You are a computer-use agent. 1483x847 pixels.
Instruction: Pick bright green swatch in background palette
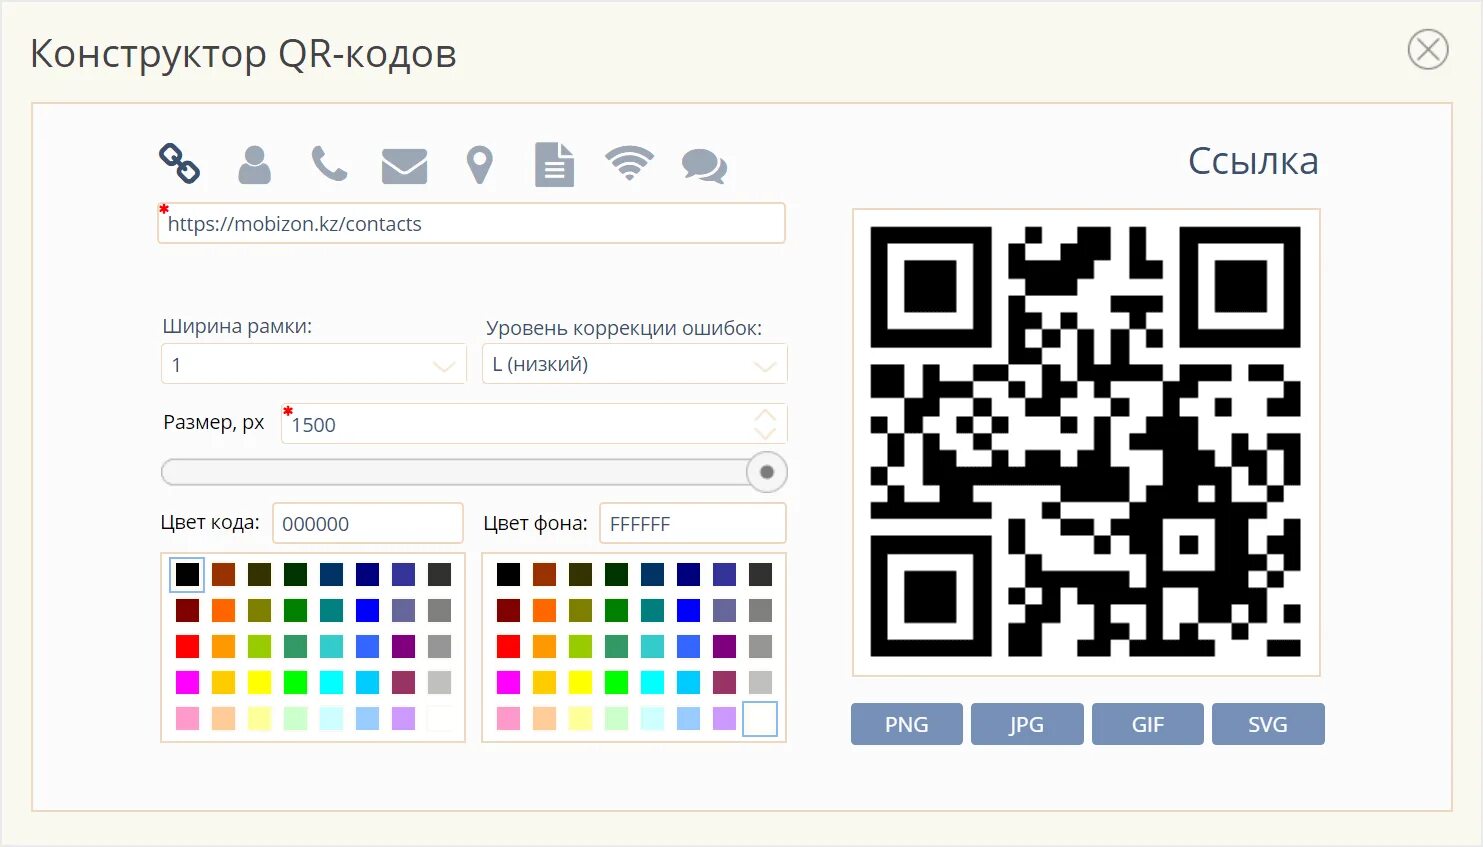click(x=616, y=682)
